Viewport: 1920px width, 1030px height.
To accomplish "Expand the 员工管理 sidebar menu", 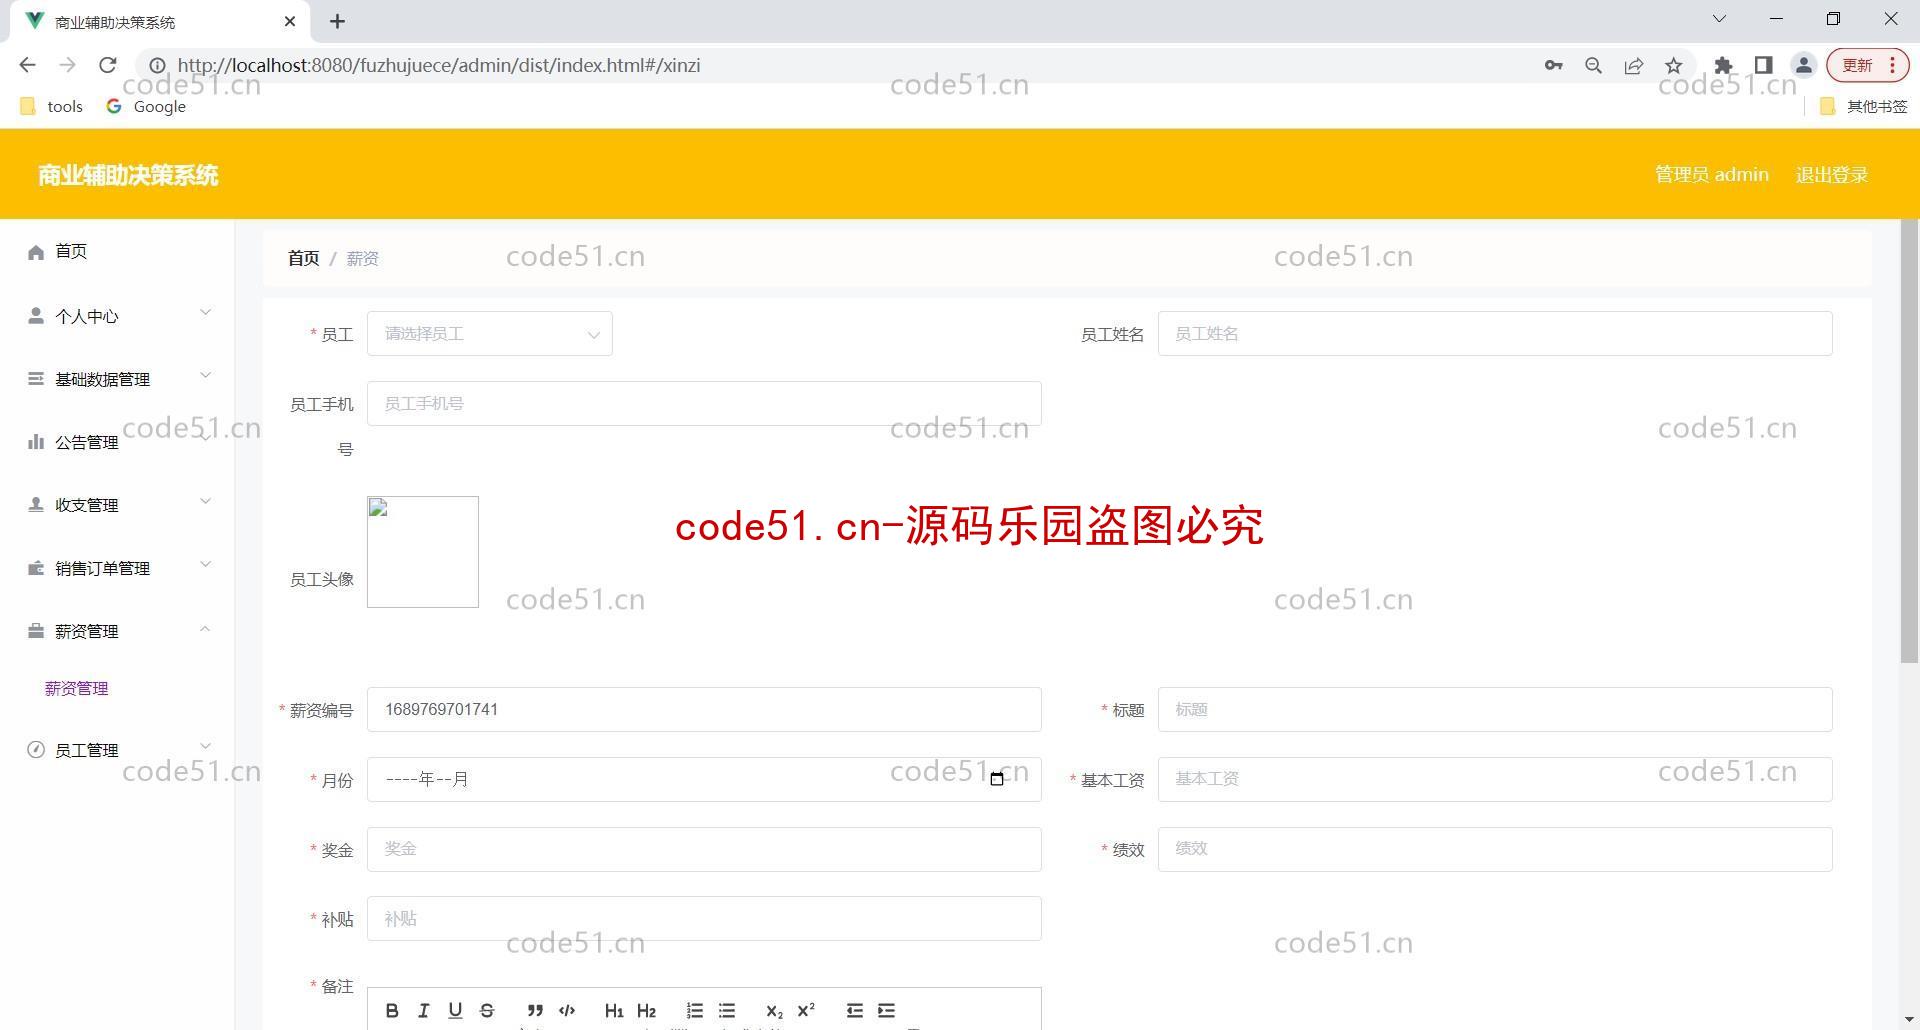I will click(118, 750).
